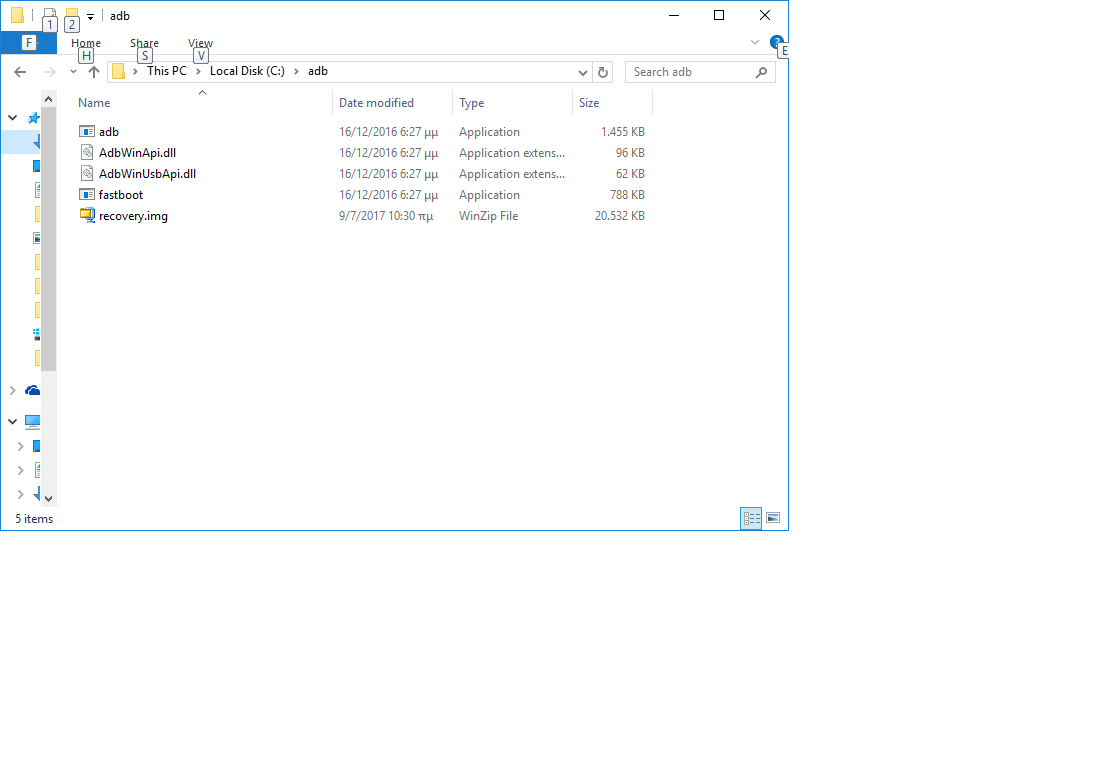Click the Back navigation arrow
This screenshot has height=772, width=1108.
20,72
